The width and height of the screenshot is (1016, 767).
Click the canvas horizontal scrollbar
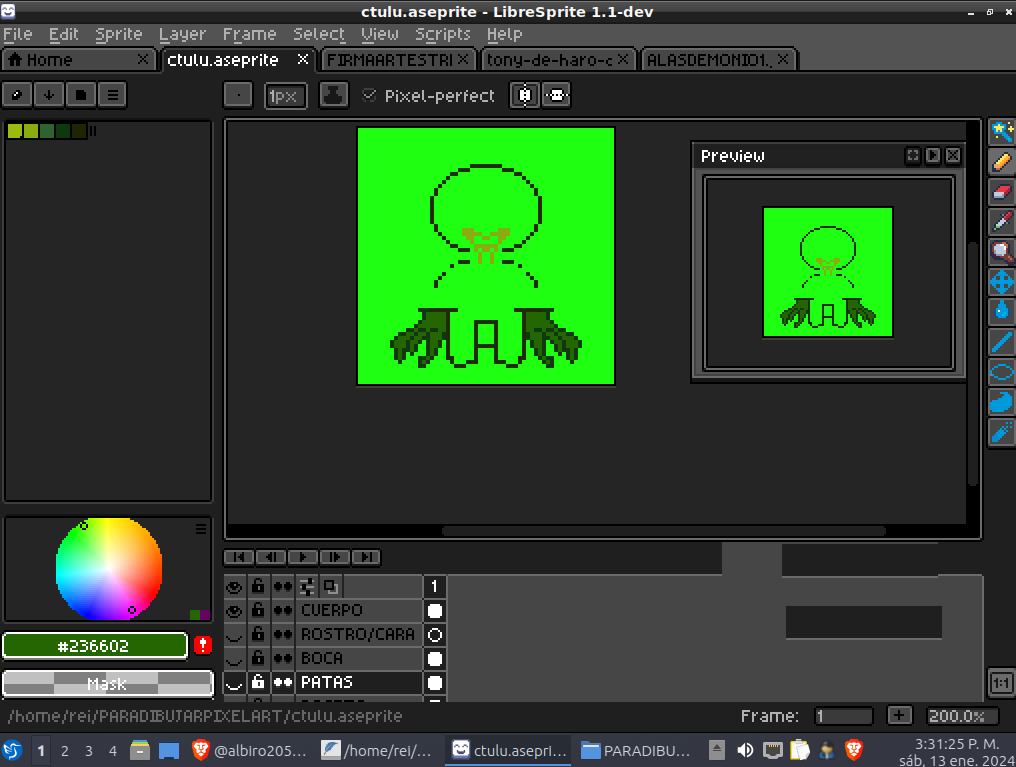pyautogui.click(x=664, y=531)
